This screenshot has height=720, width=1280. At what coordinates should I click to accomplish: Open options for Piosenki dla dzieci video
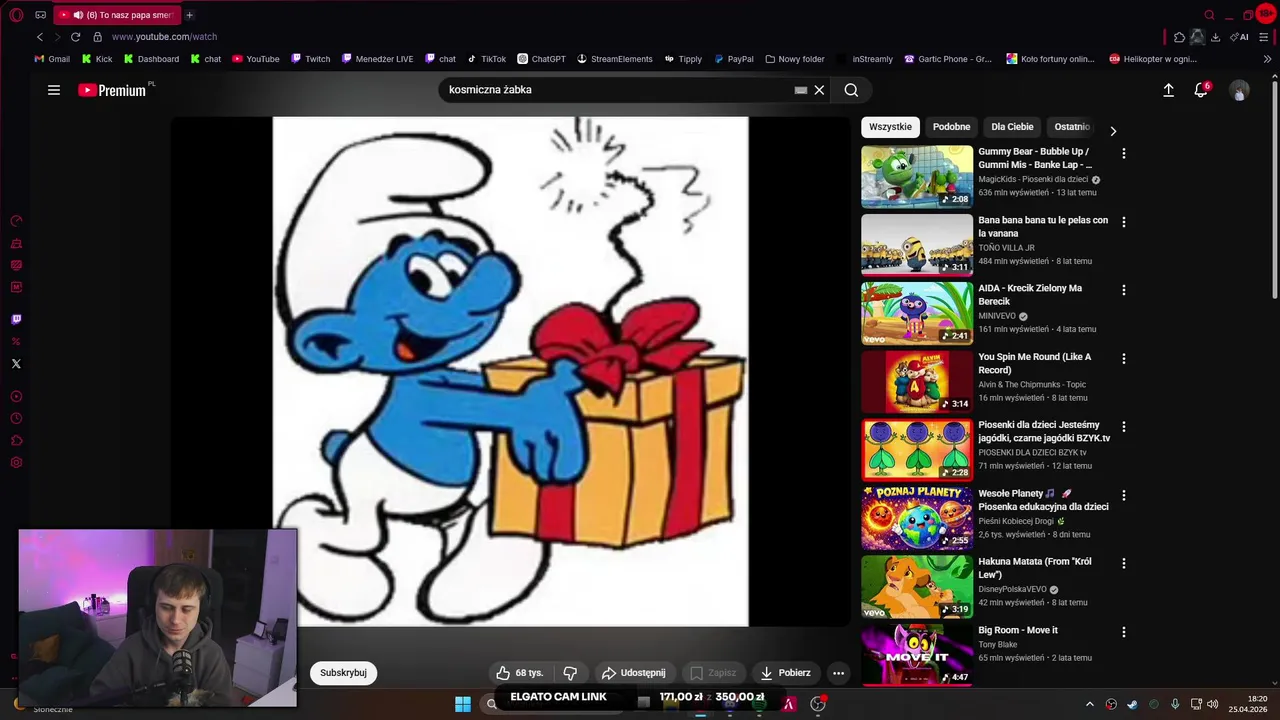coord(1124,427)
